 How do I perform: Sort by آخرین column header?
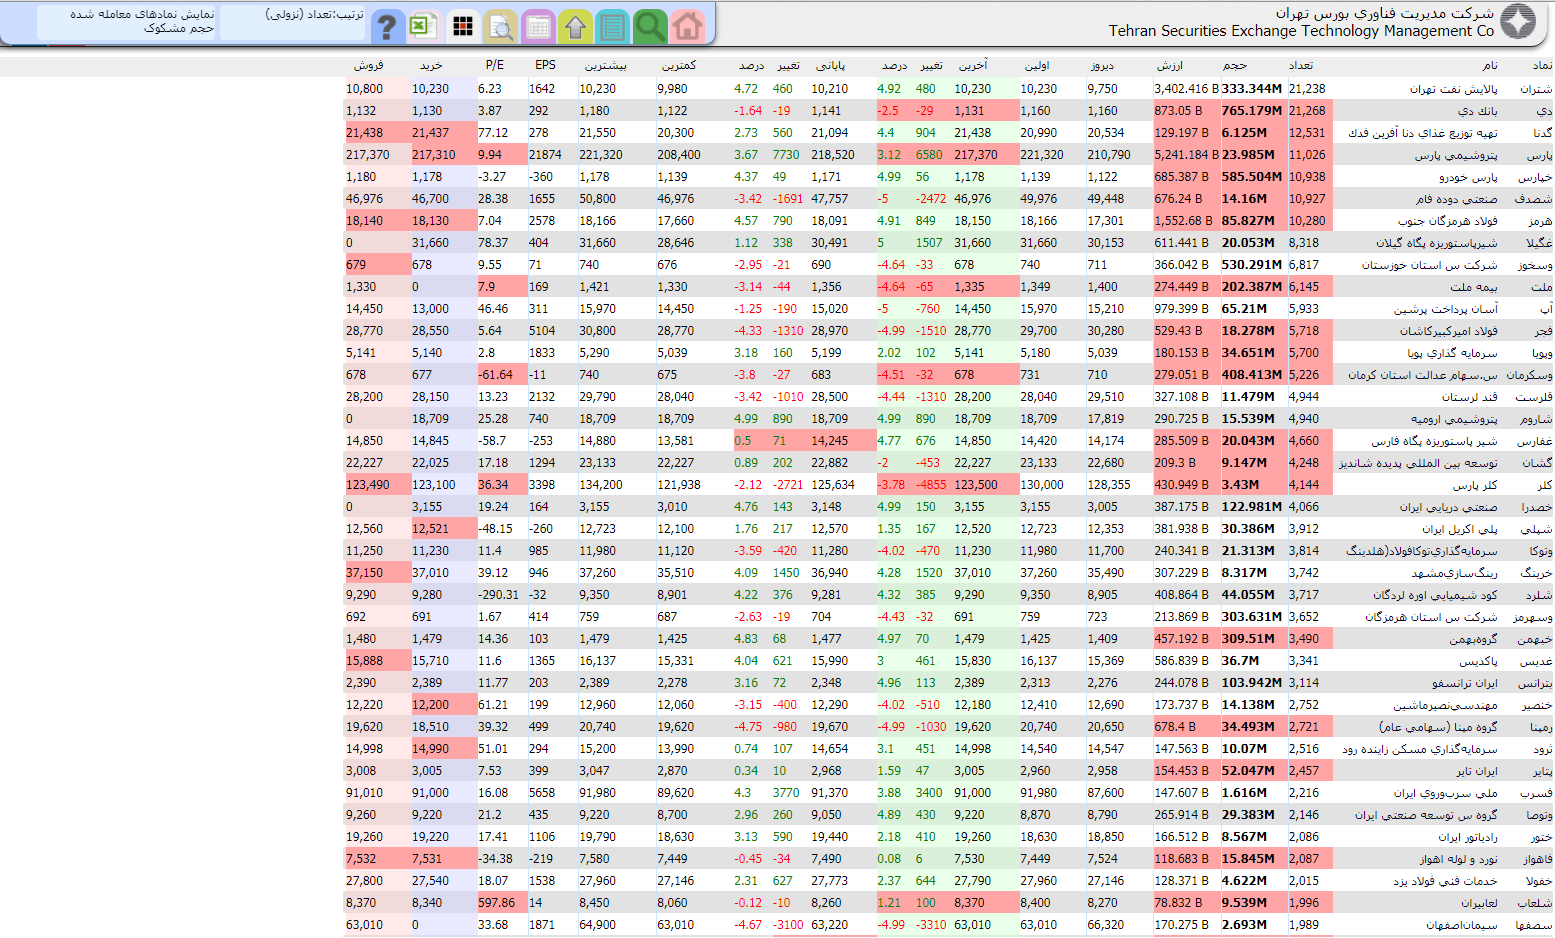(x=973, y=65)
